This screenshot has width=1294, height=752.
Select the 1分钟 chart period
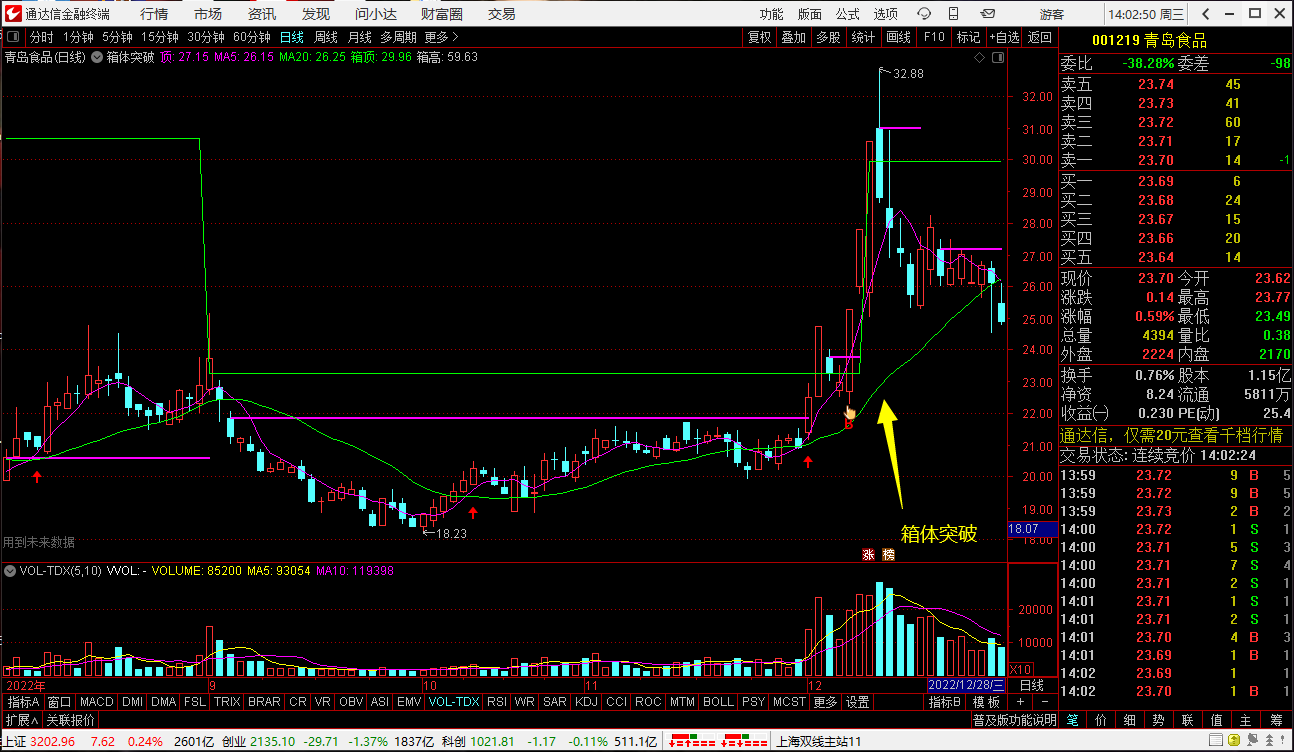pos(78,37)
